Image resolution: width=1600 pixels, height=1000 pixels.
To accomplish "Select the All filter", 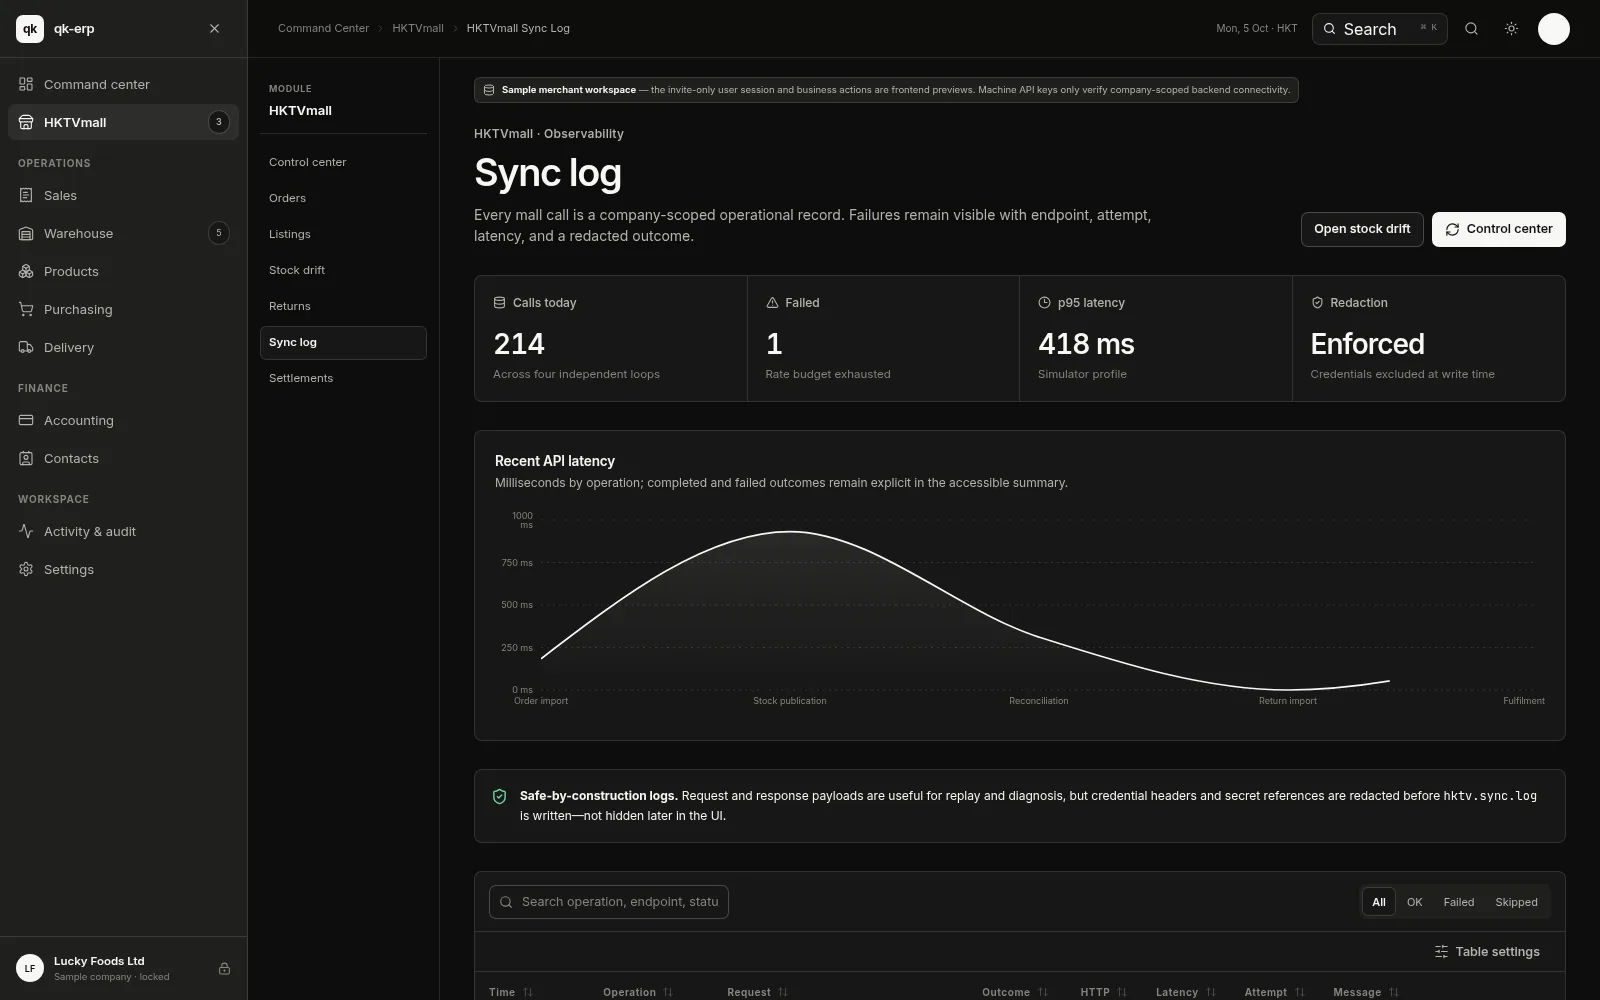I will (x=1379, y=902).
